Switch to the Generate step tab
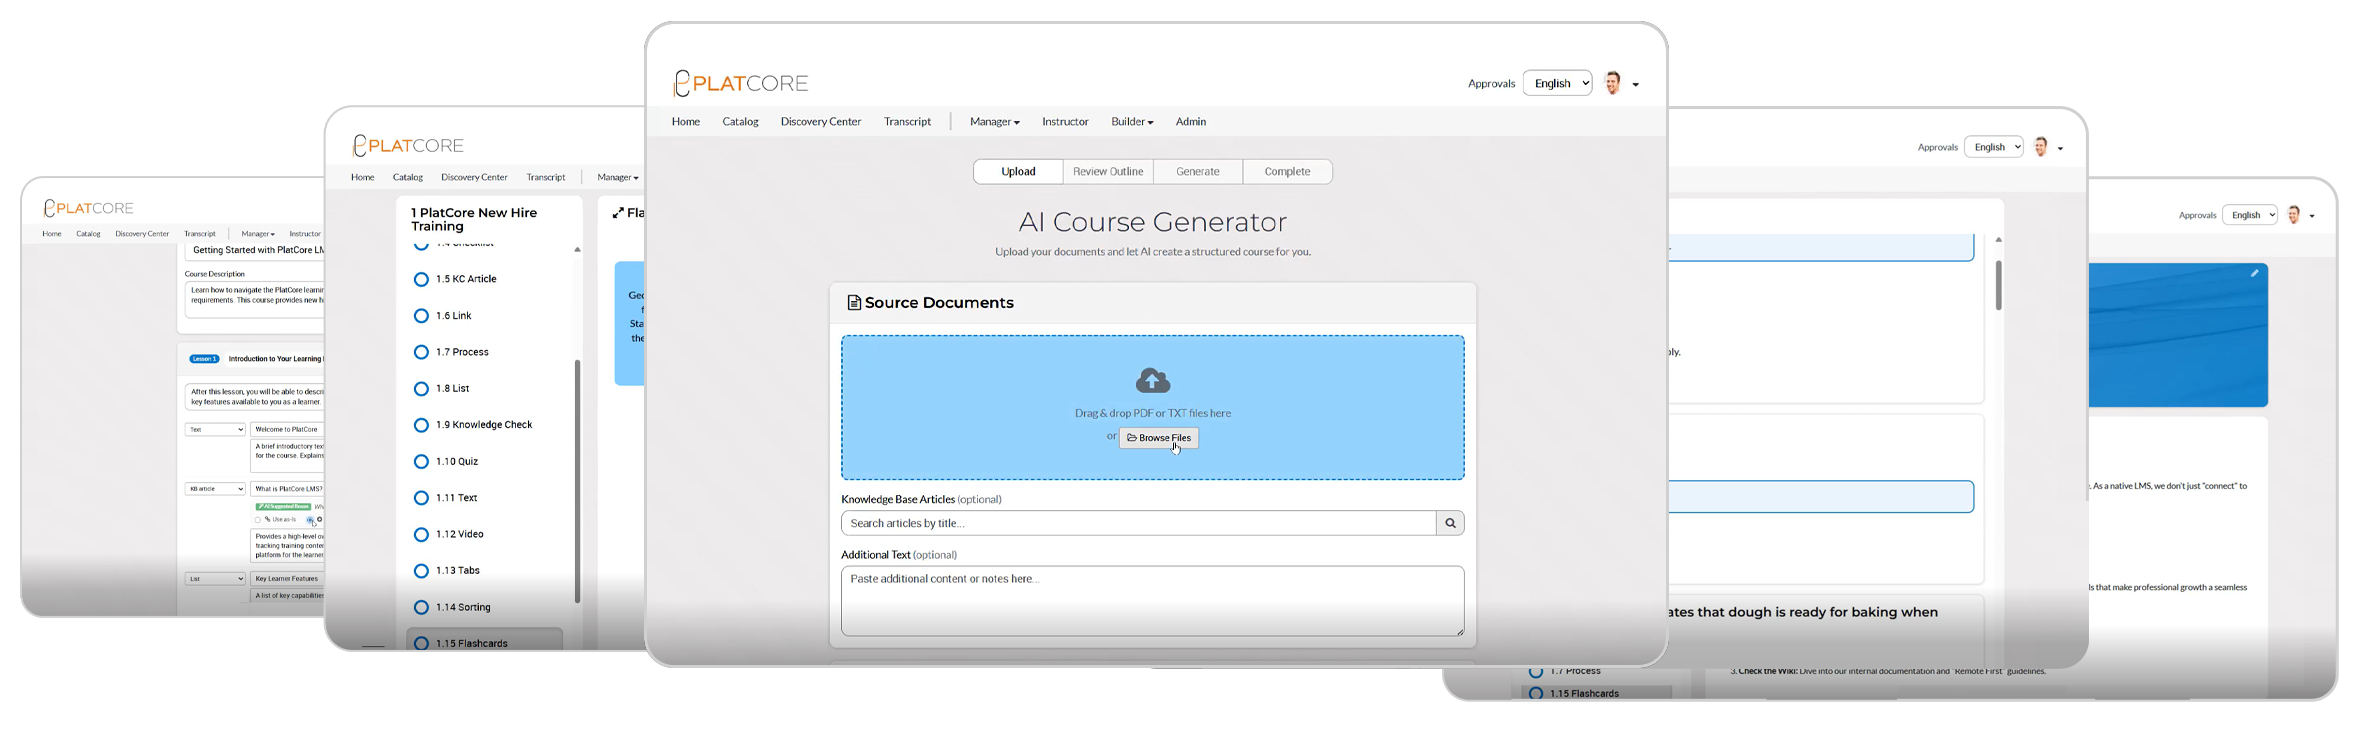 tap(1198, 172)
